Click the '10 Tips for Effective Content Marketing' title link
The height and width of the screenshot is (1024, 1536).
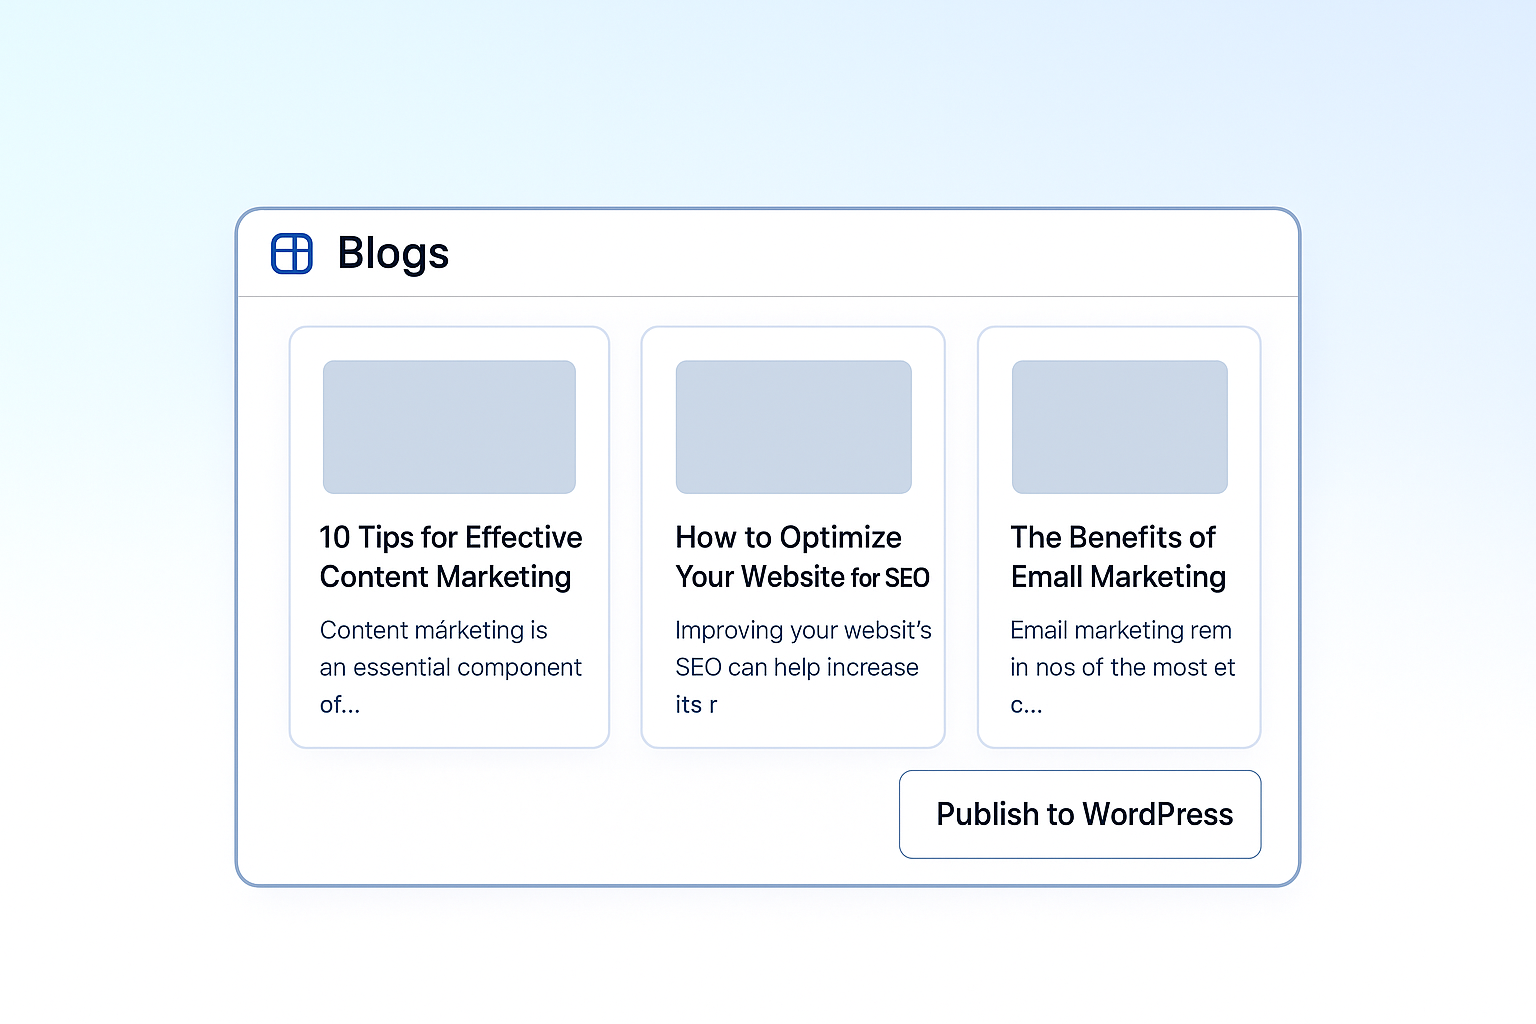coord(450,557)
